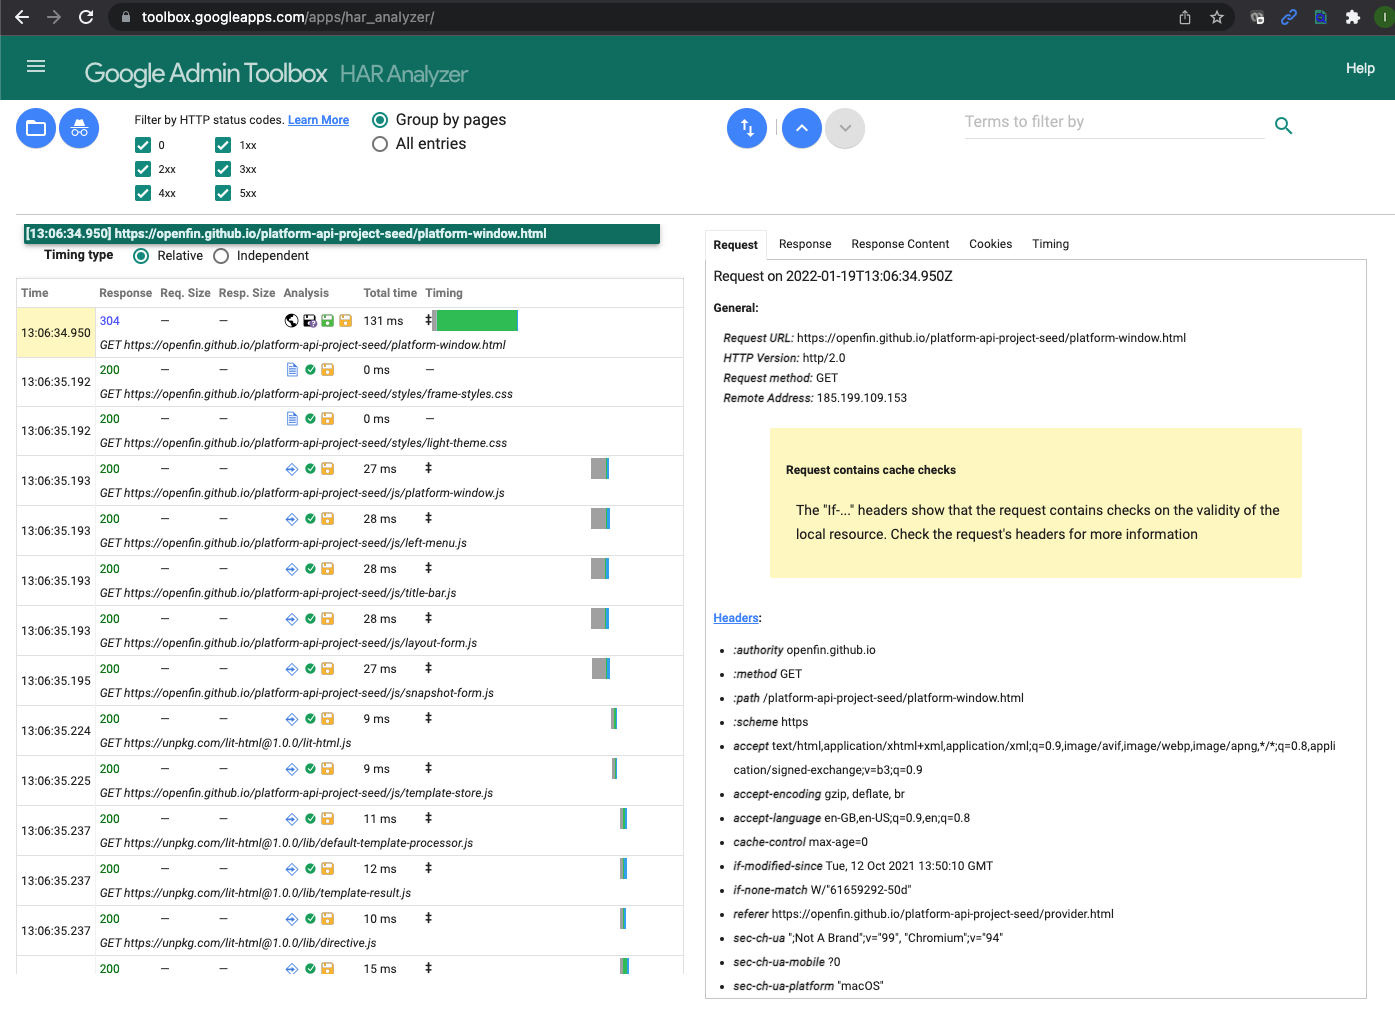
Task: Click the Terms to filter by field
Action: click(1114, 122)
